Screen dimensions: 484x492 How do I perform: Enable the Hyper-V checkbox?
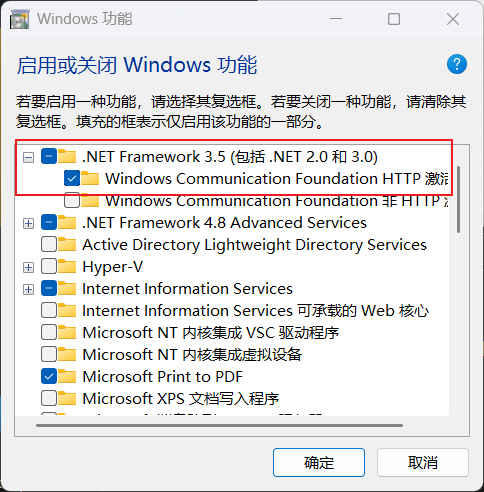click(49, 267)
